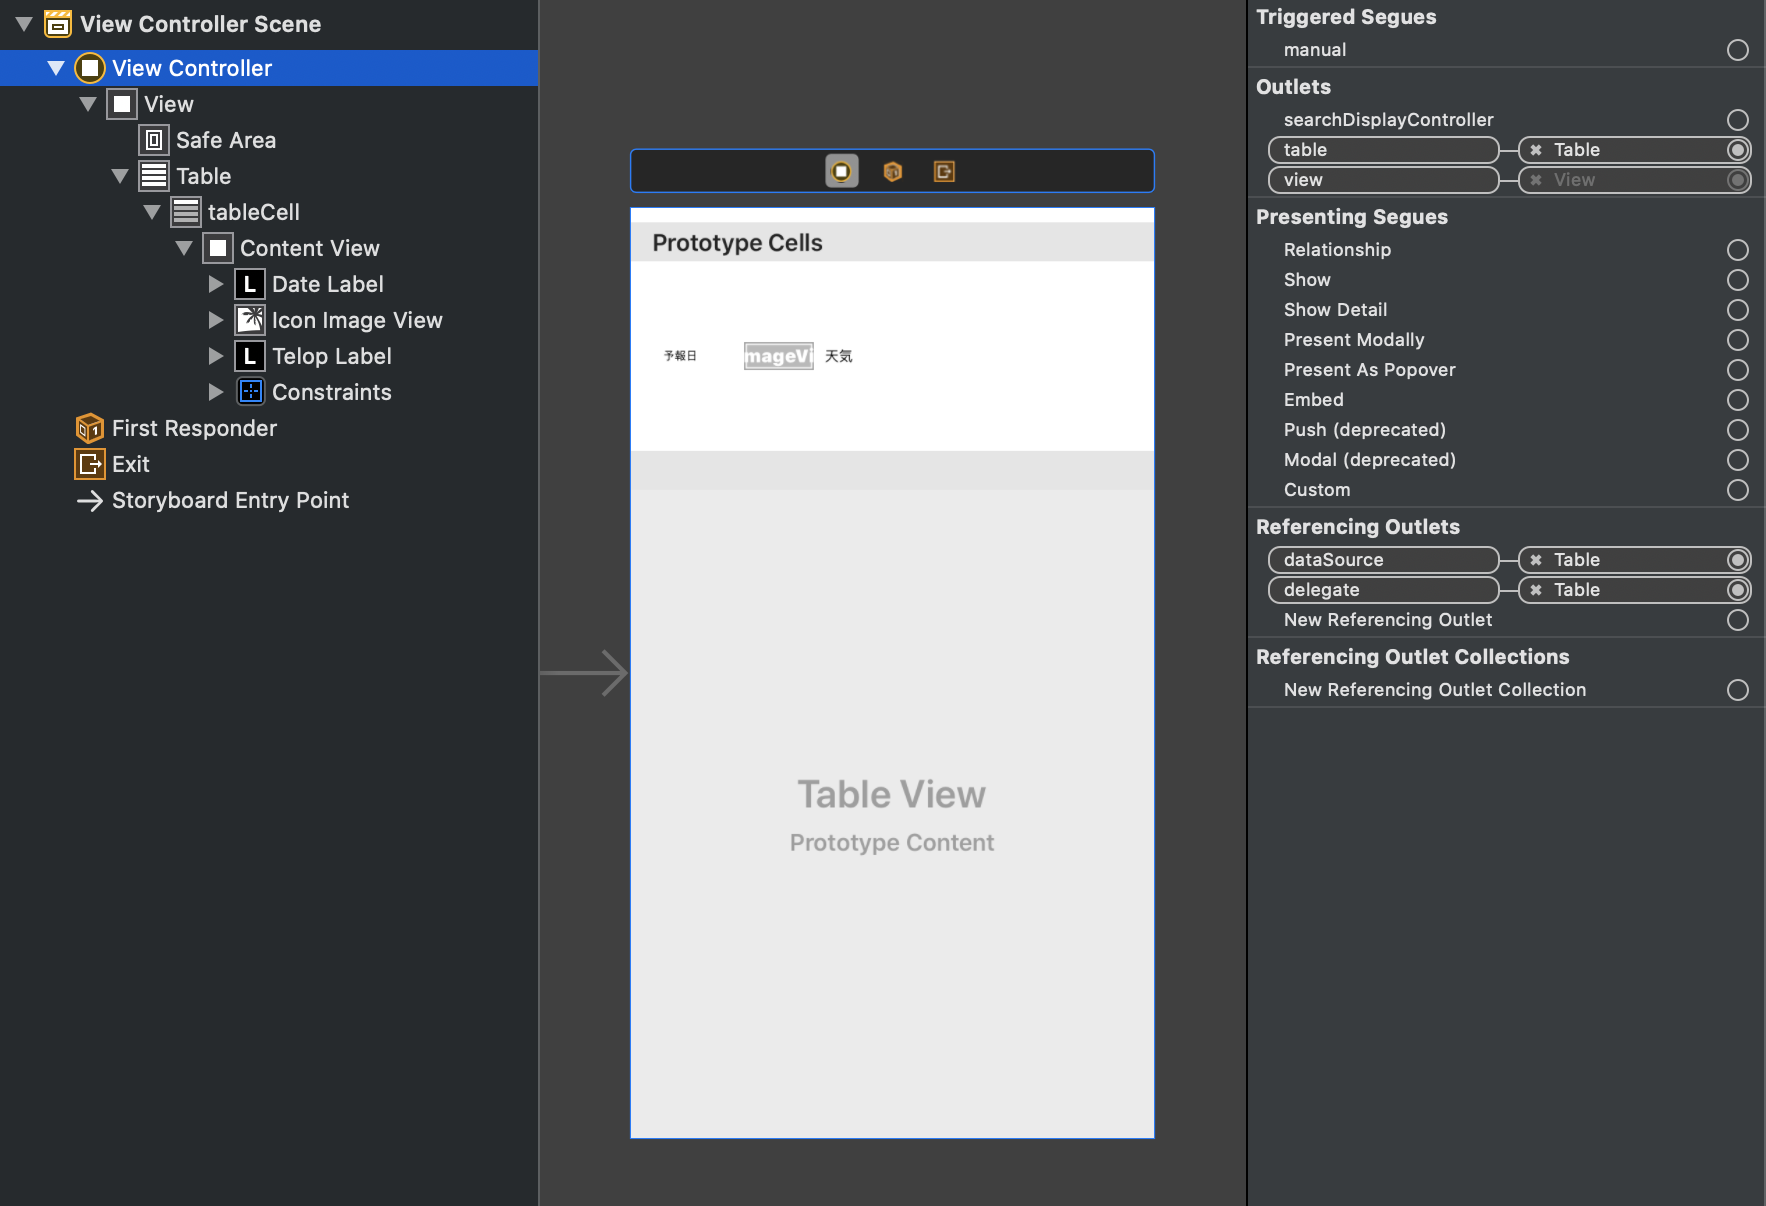Select Safe Area in document outline
Image resolution: width=1766 pixels, height=1206 pixels.
[x=225, y=140]
